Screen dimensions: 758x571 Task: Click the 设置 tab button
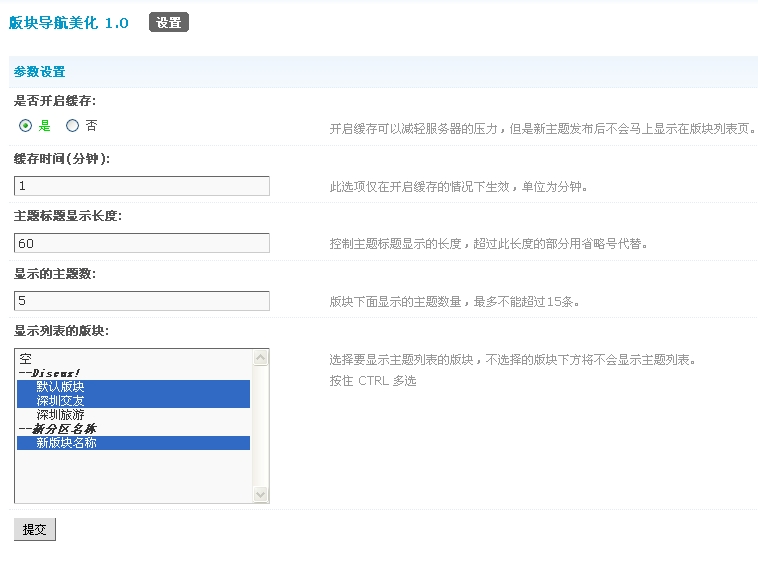coord(169,22)
